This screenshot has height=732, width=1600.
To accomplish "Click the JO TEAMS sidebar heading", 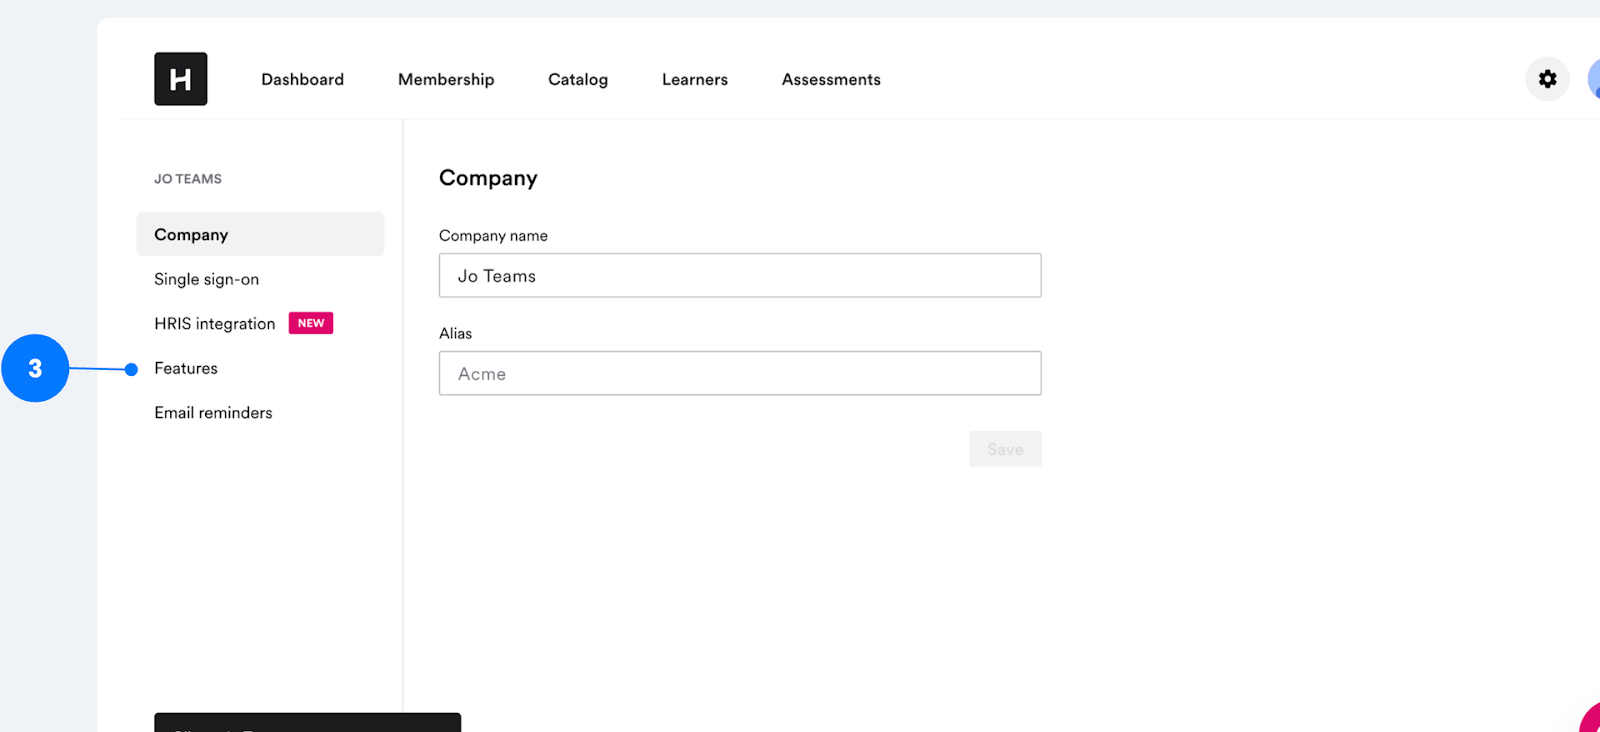I will (x=188, y=179).
